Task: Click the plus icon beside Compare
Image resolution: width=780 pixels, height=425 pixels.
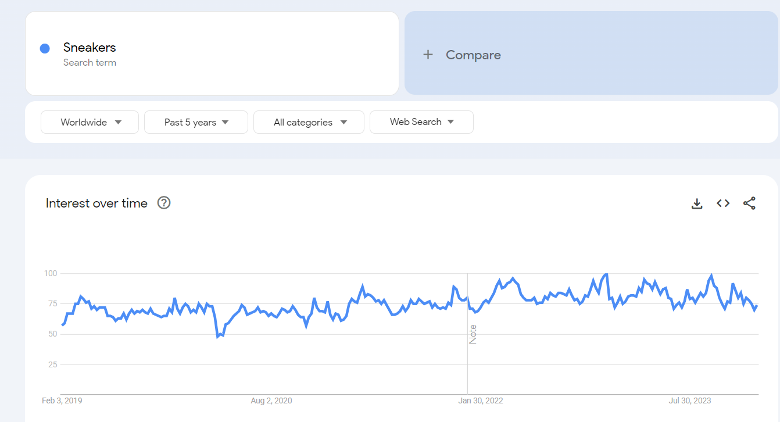Action: [x=428, y=55]
